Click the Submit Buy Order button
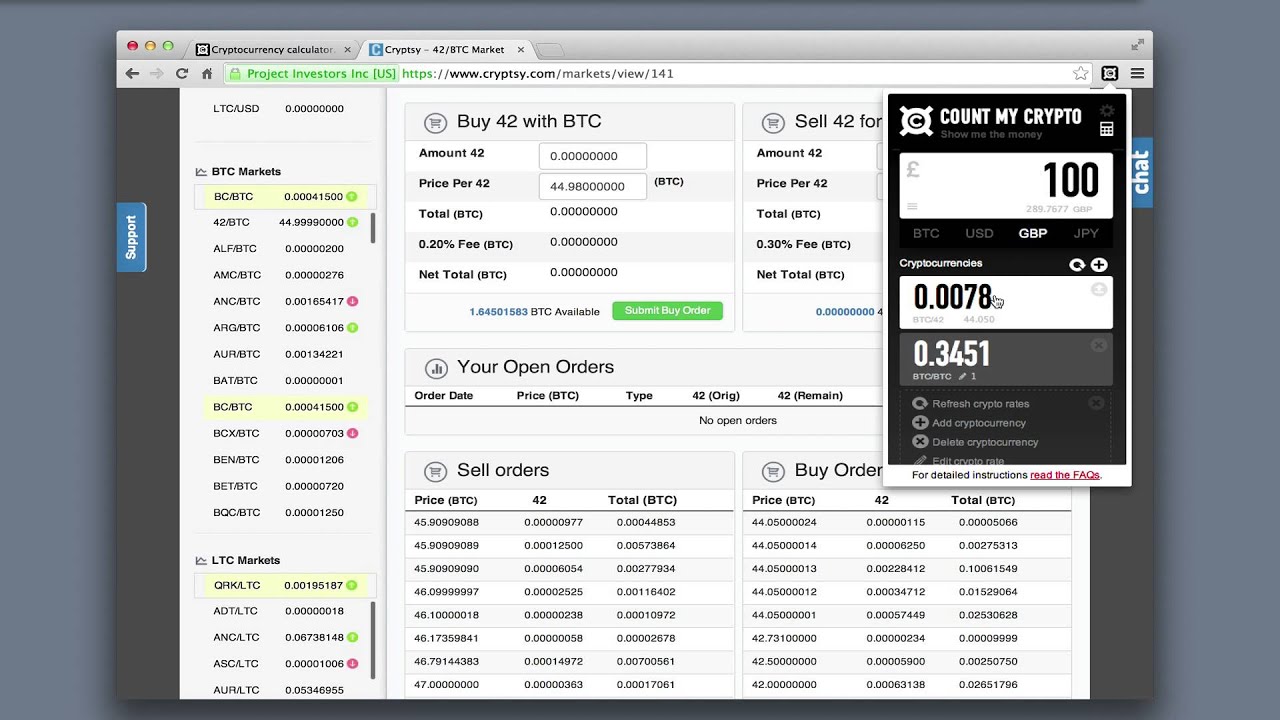This screenshot has width=1280, height=720. coord(667,311)
